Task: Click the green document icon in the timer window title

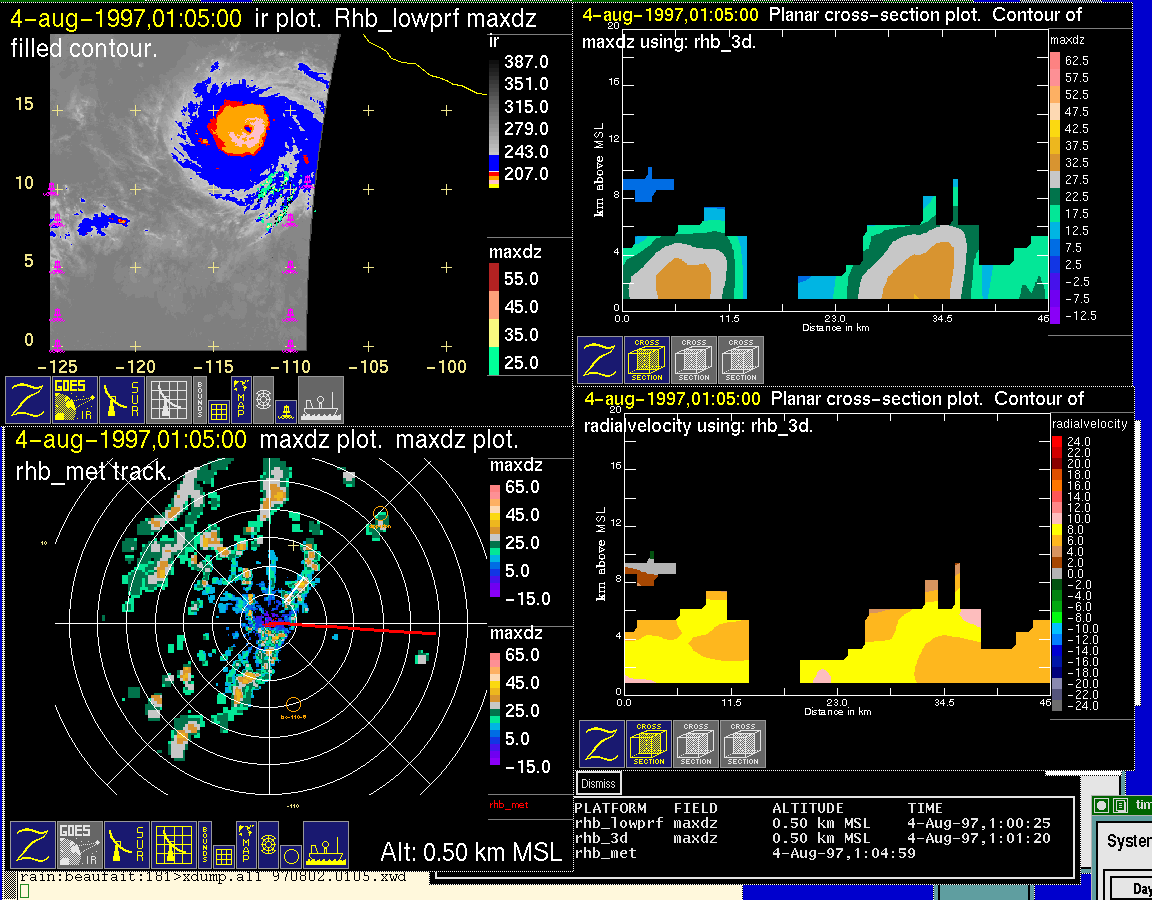Action: 1120,805
